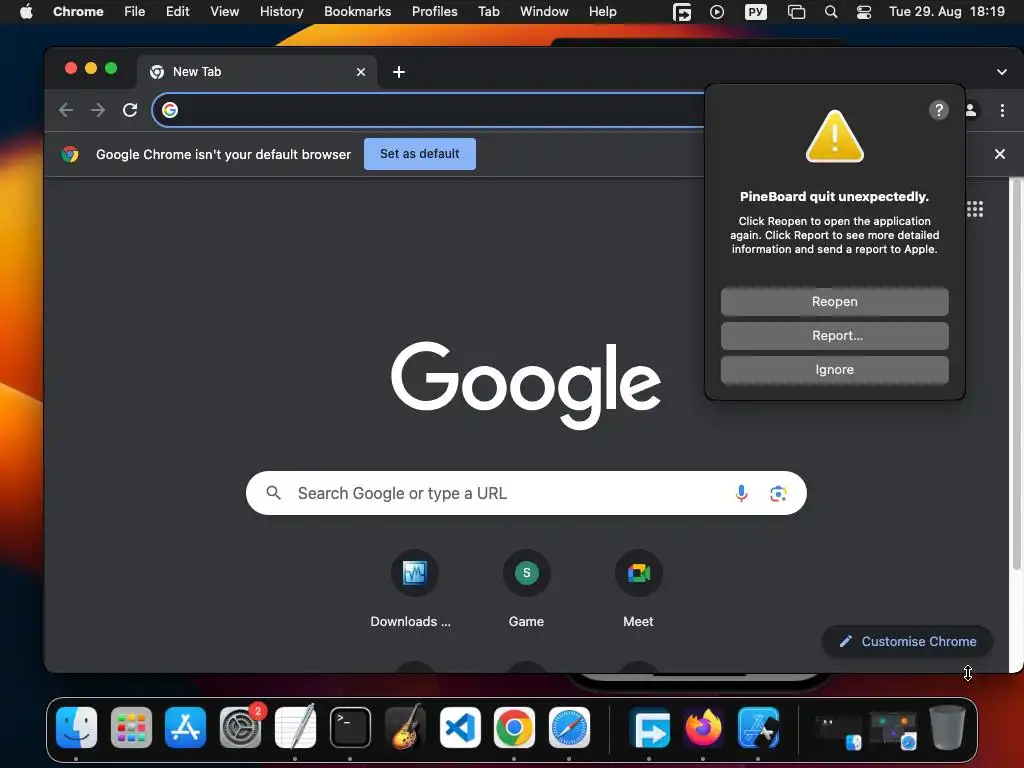Open the Apple menu
The image size is (1024, 768).
tap(26, 12)
